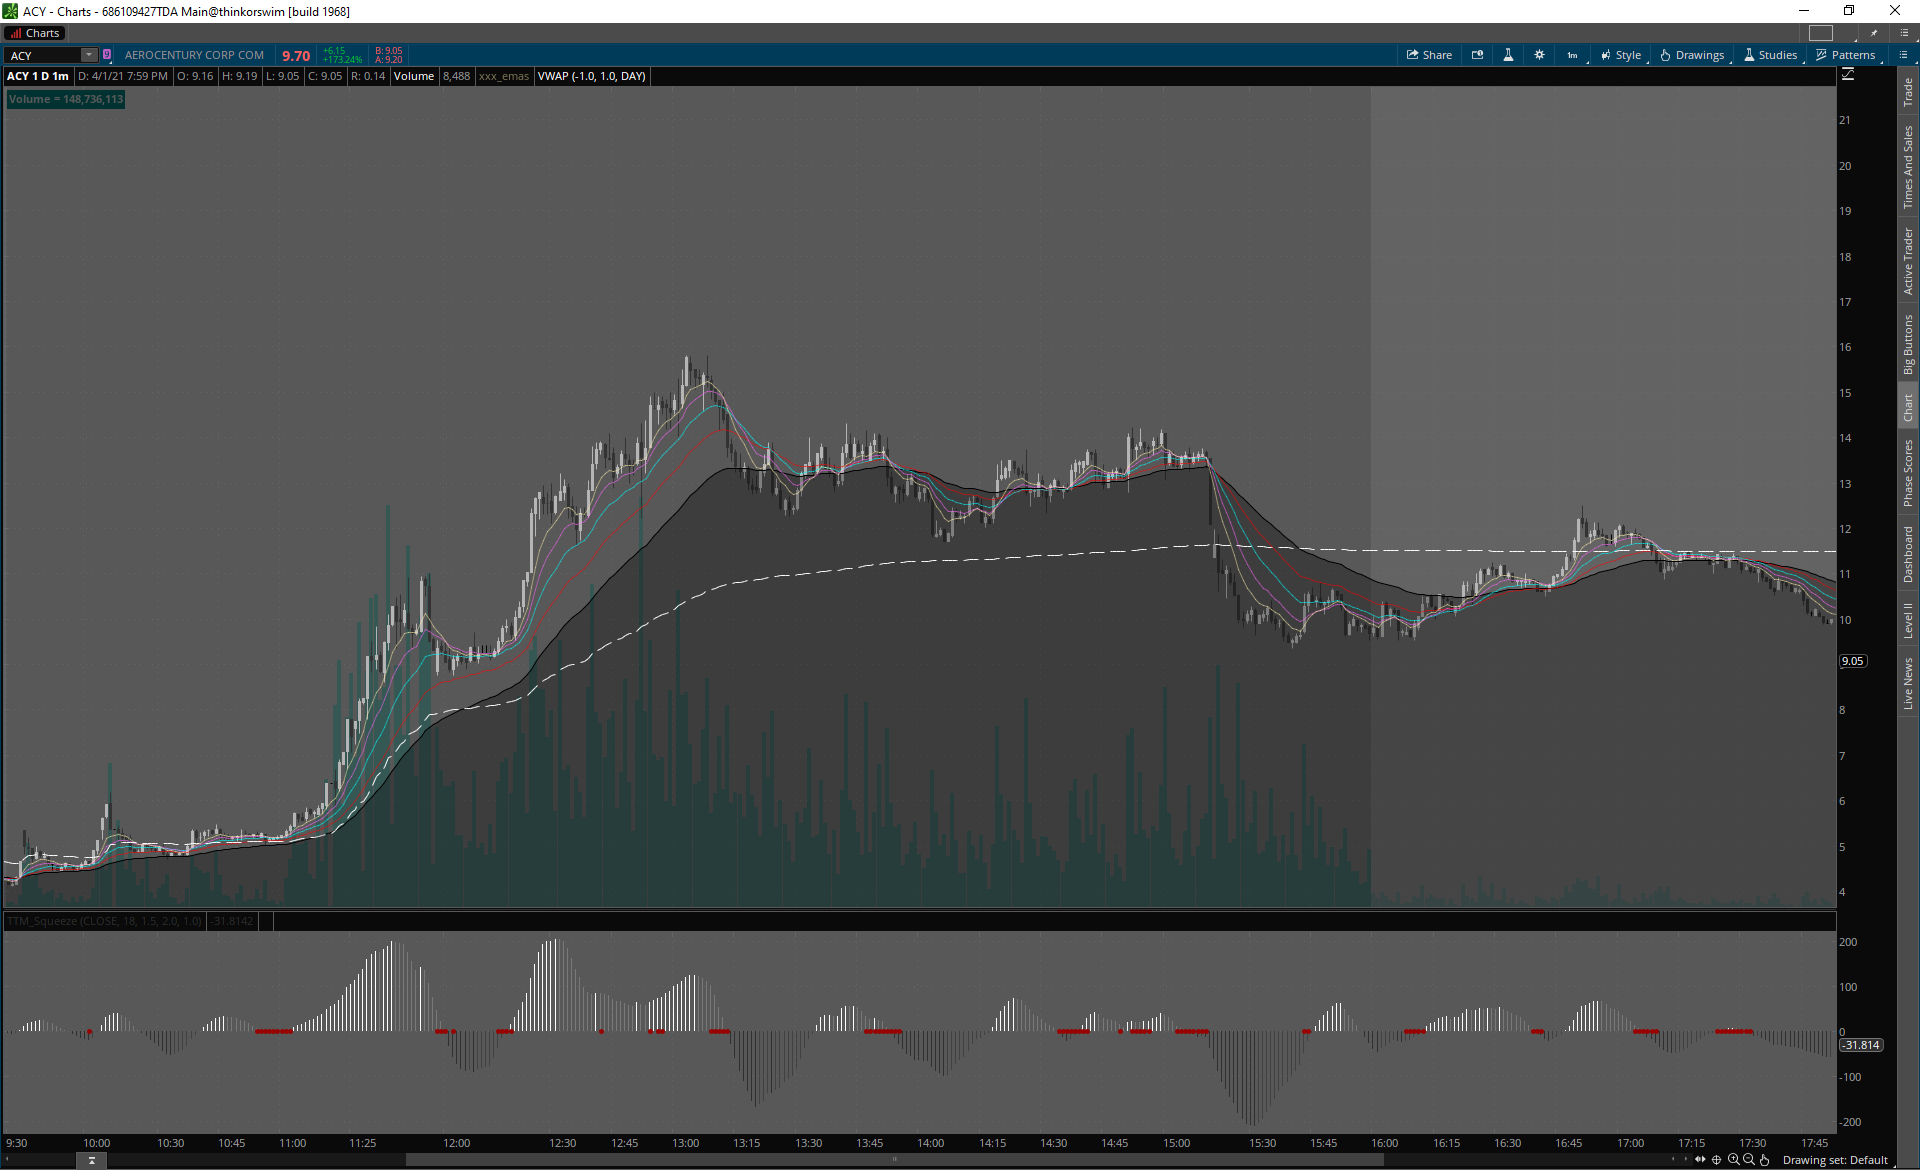Open the ACY symbol dropdown arrow
The image size is (1920, 1170).
(89, 55)
